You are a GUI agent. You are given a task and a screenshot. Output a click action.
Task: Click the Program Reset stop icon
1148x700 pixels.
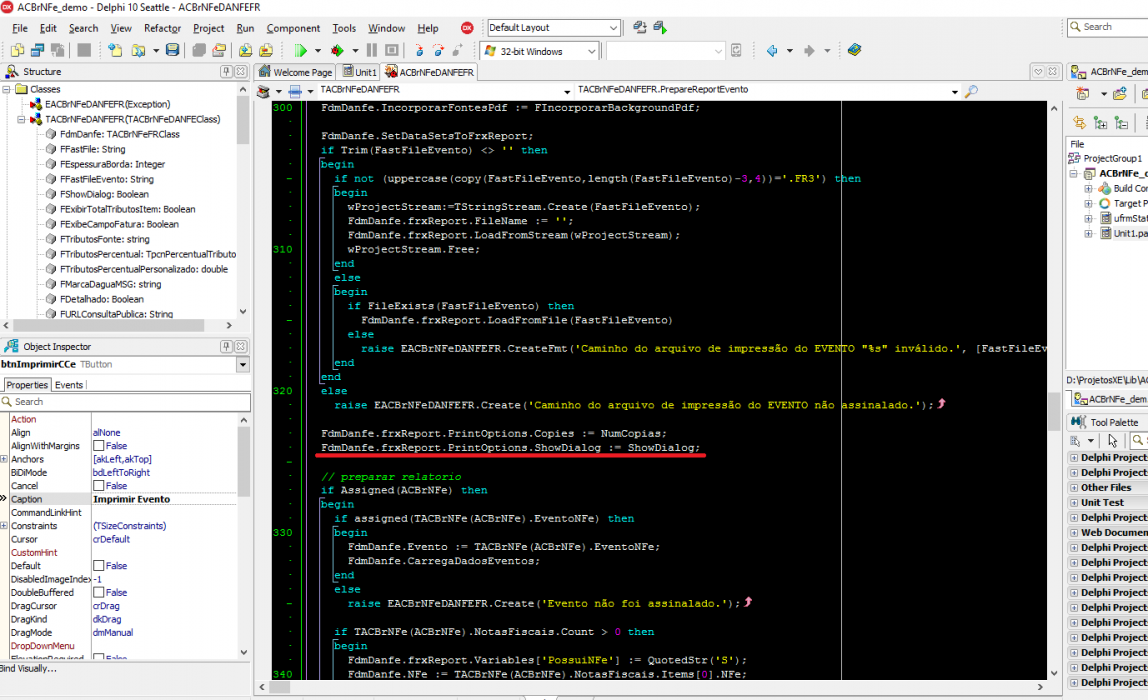pos(392,51)
